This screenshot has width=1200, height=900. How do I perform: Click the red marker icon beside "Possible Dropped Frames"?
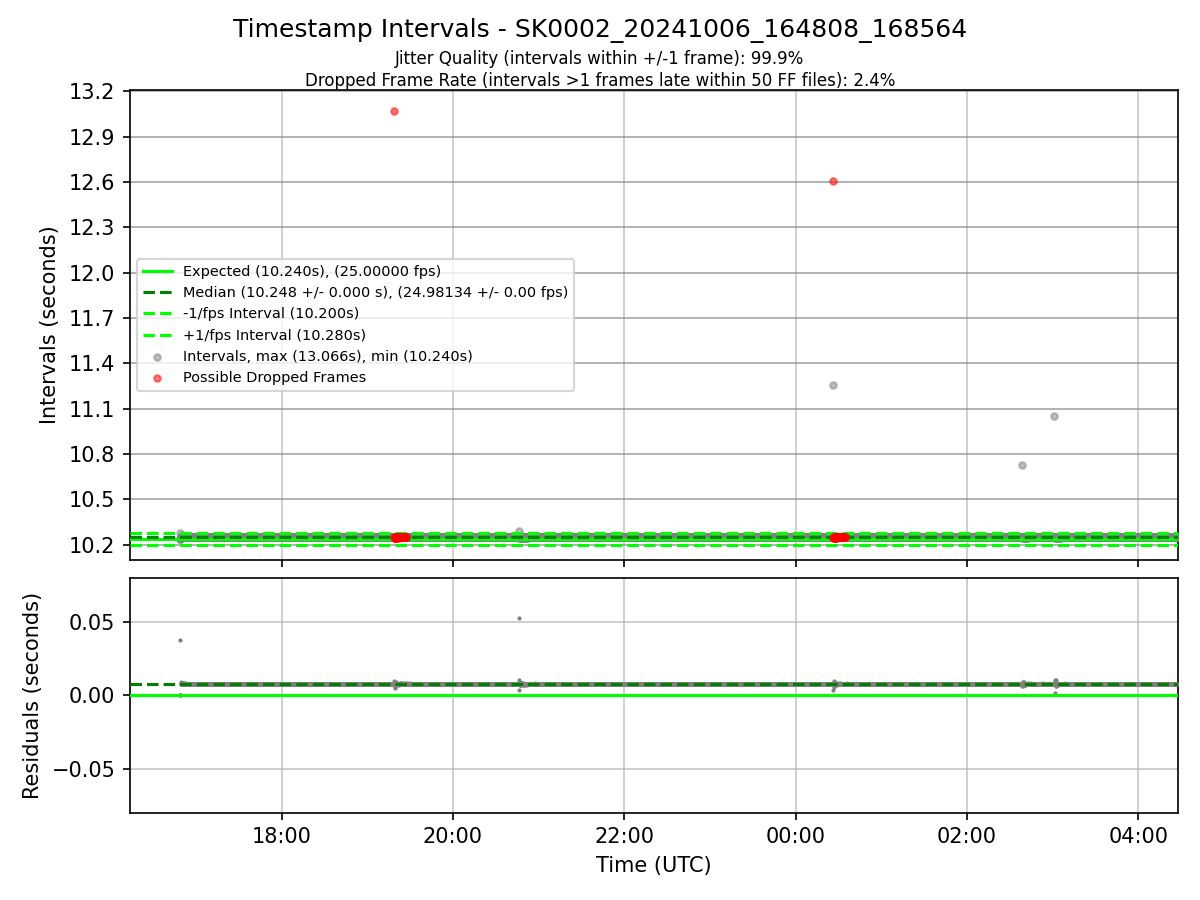pos(157,378)
